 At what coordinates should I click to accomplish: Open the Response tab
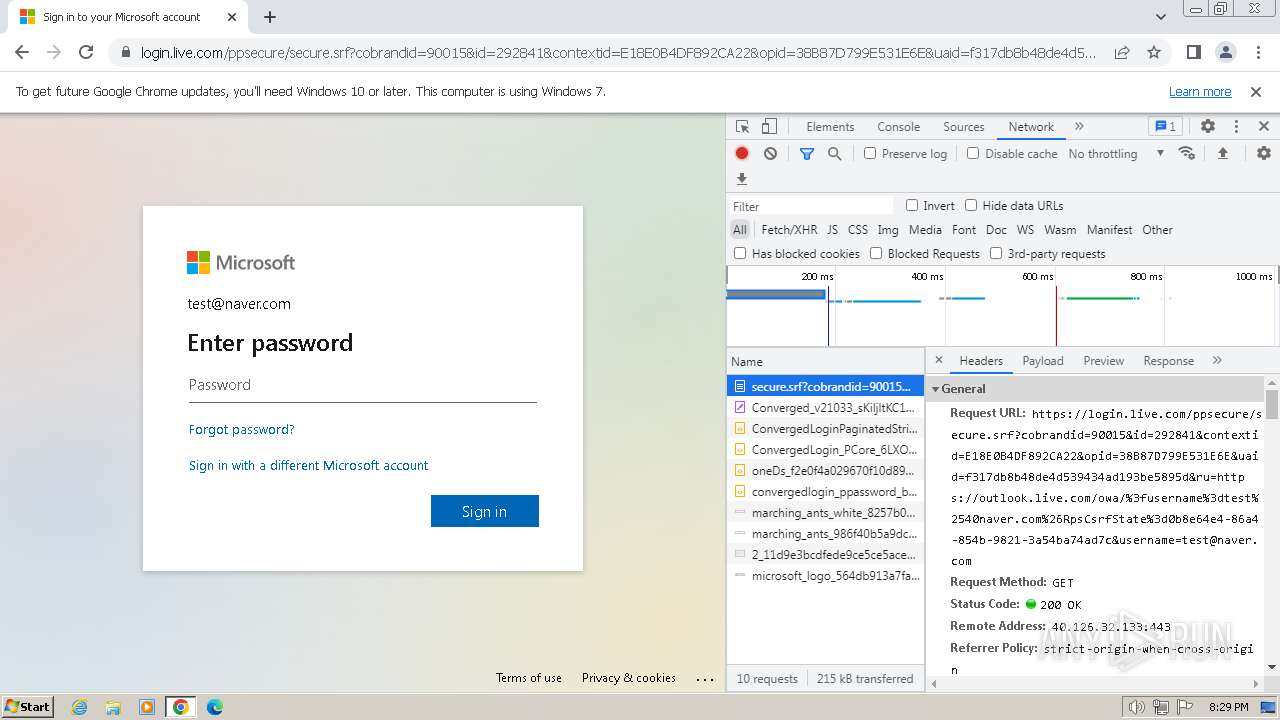tap(1168, 361)
